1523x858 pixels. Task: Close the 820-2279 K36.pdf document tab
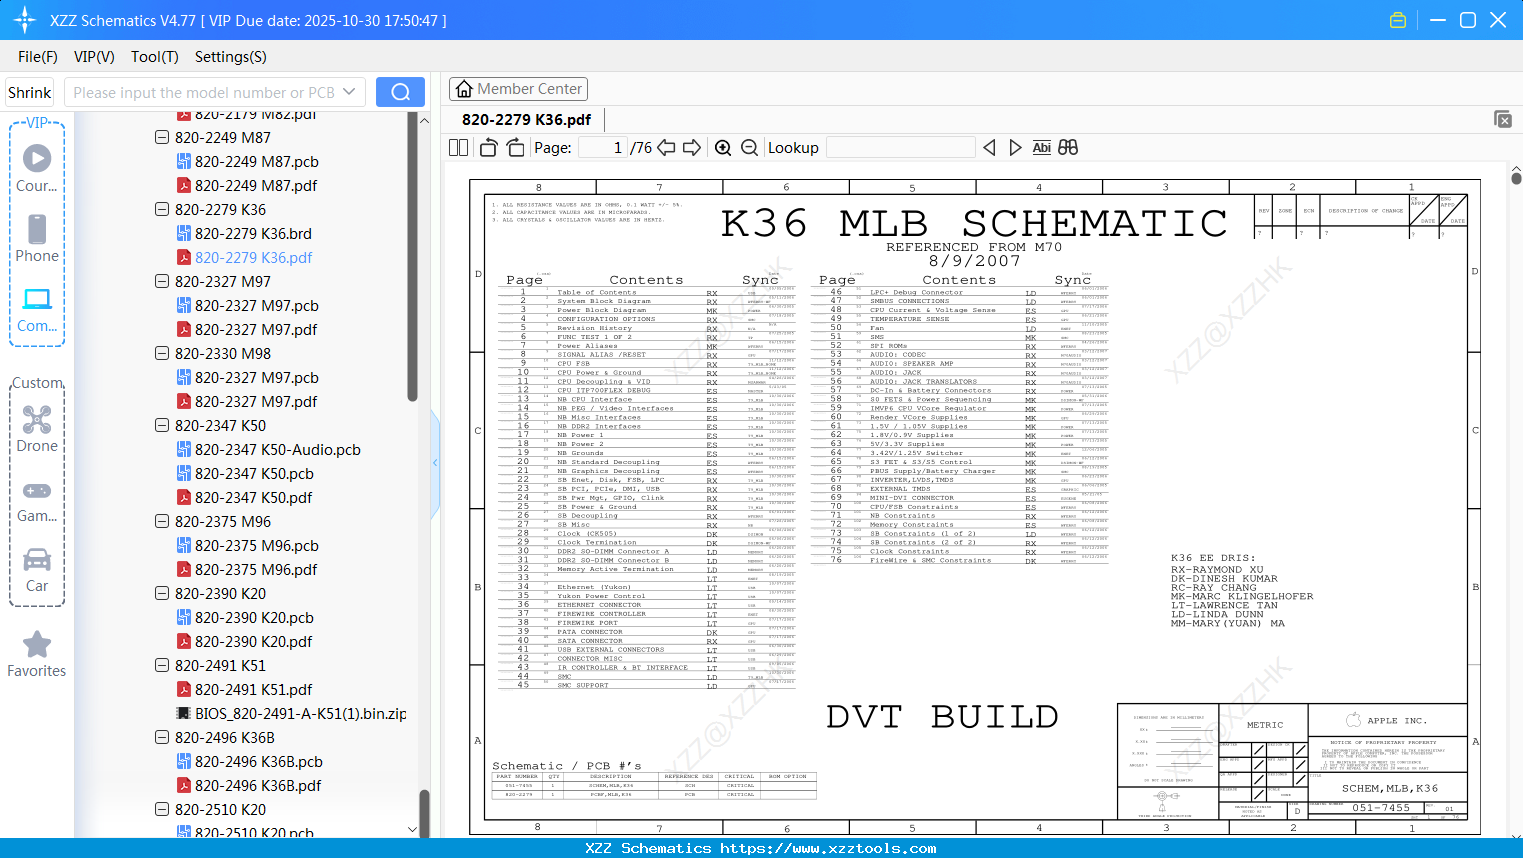point(1503,119)
